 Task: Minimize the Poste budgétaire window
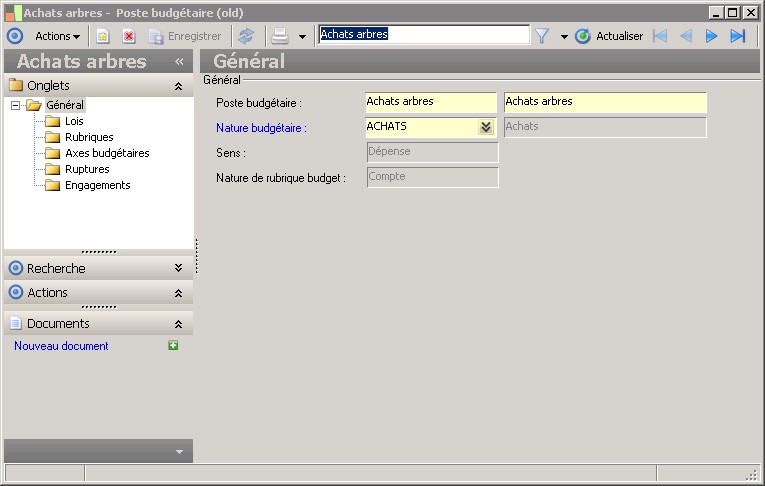click(x=716, y=13)
